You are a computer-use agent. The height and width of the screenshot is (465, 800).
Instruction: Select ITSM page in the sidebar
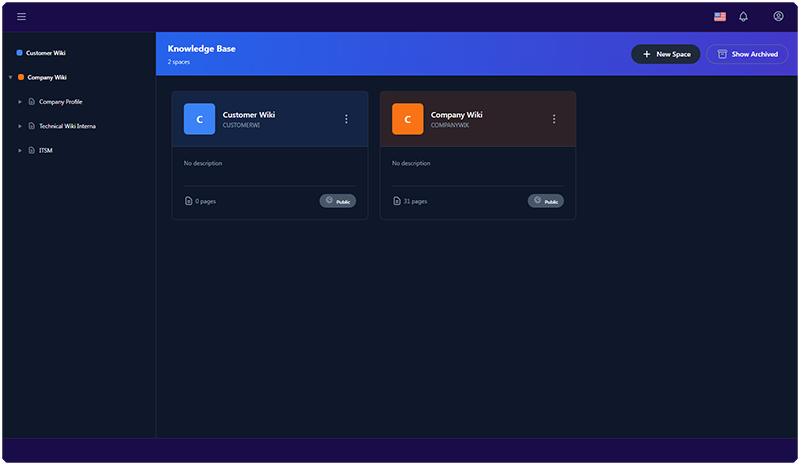[x=46, y=150]
